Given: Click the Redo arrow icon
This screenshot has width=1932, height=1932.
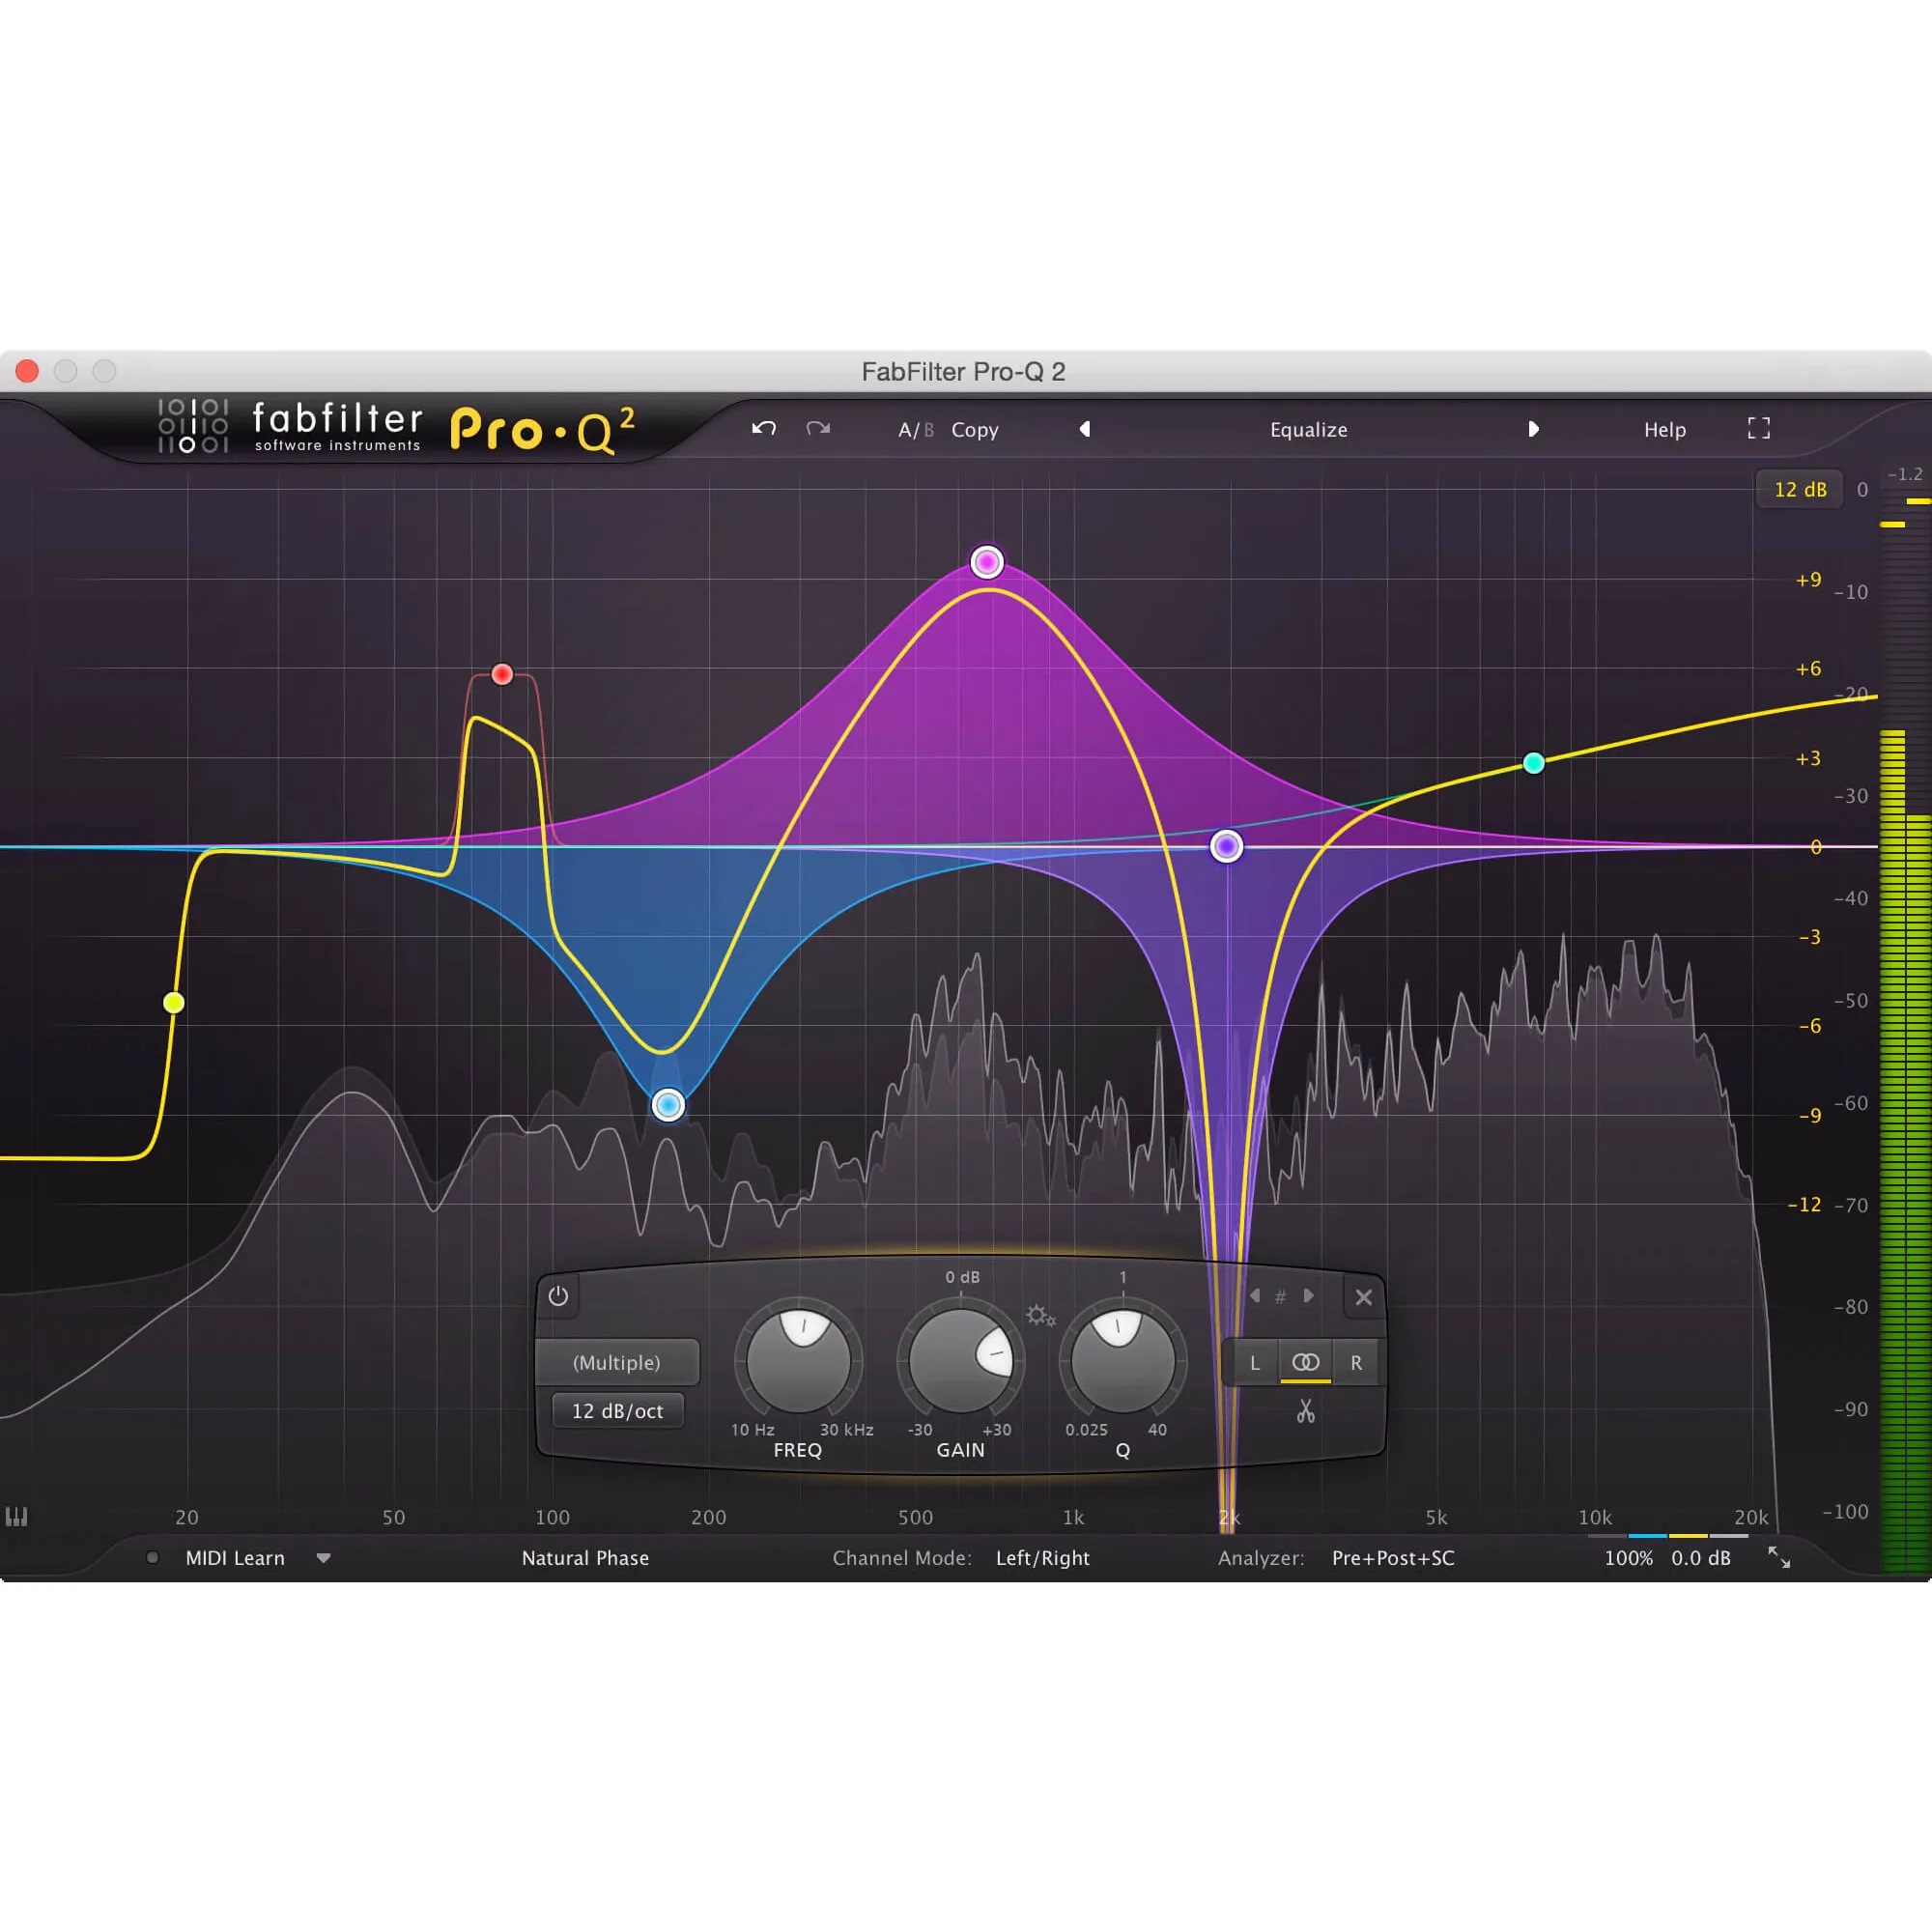Looking at the screenshot, I should click(818, 429).
